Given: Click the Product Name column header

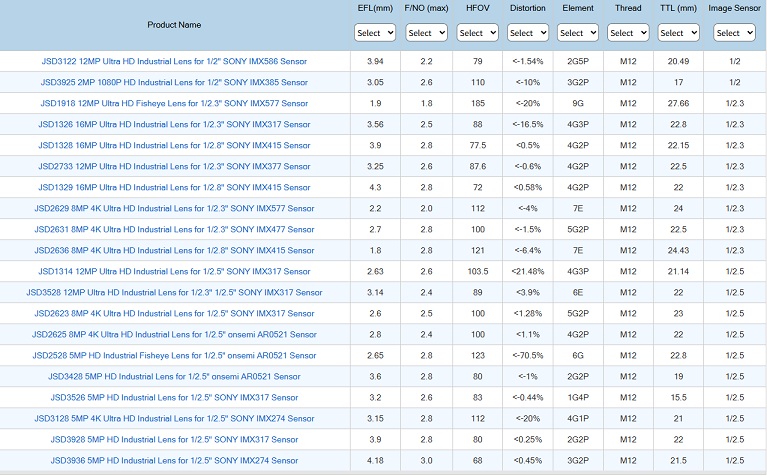Looking at the screenshot, I should click(174, 25).
